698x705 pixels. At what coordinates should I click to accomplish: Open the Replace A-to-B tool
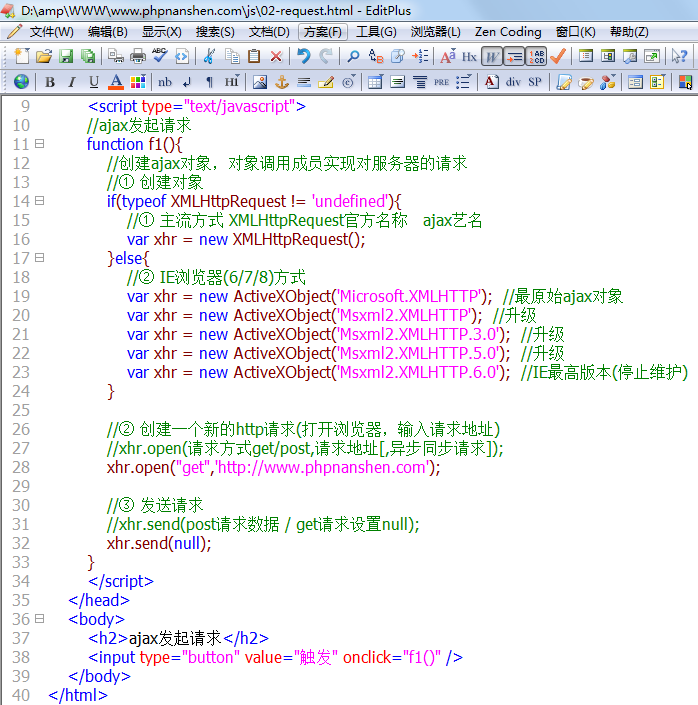click(x=376, y=56)
